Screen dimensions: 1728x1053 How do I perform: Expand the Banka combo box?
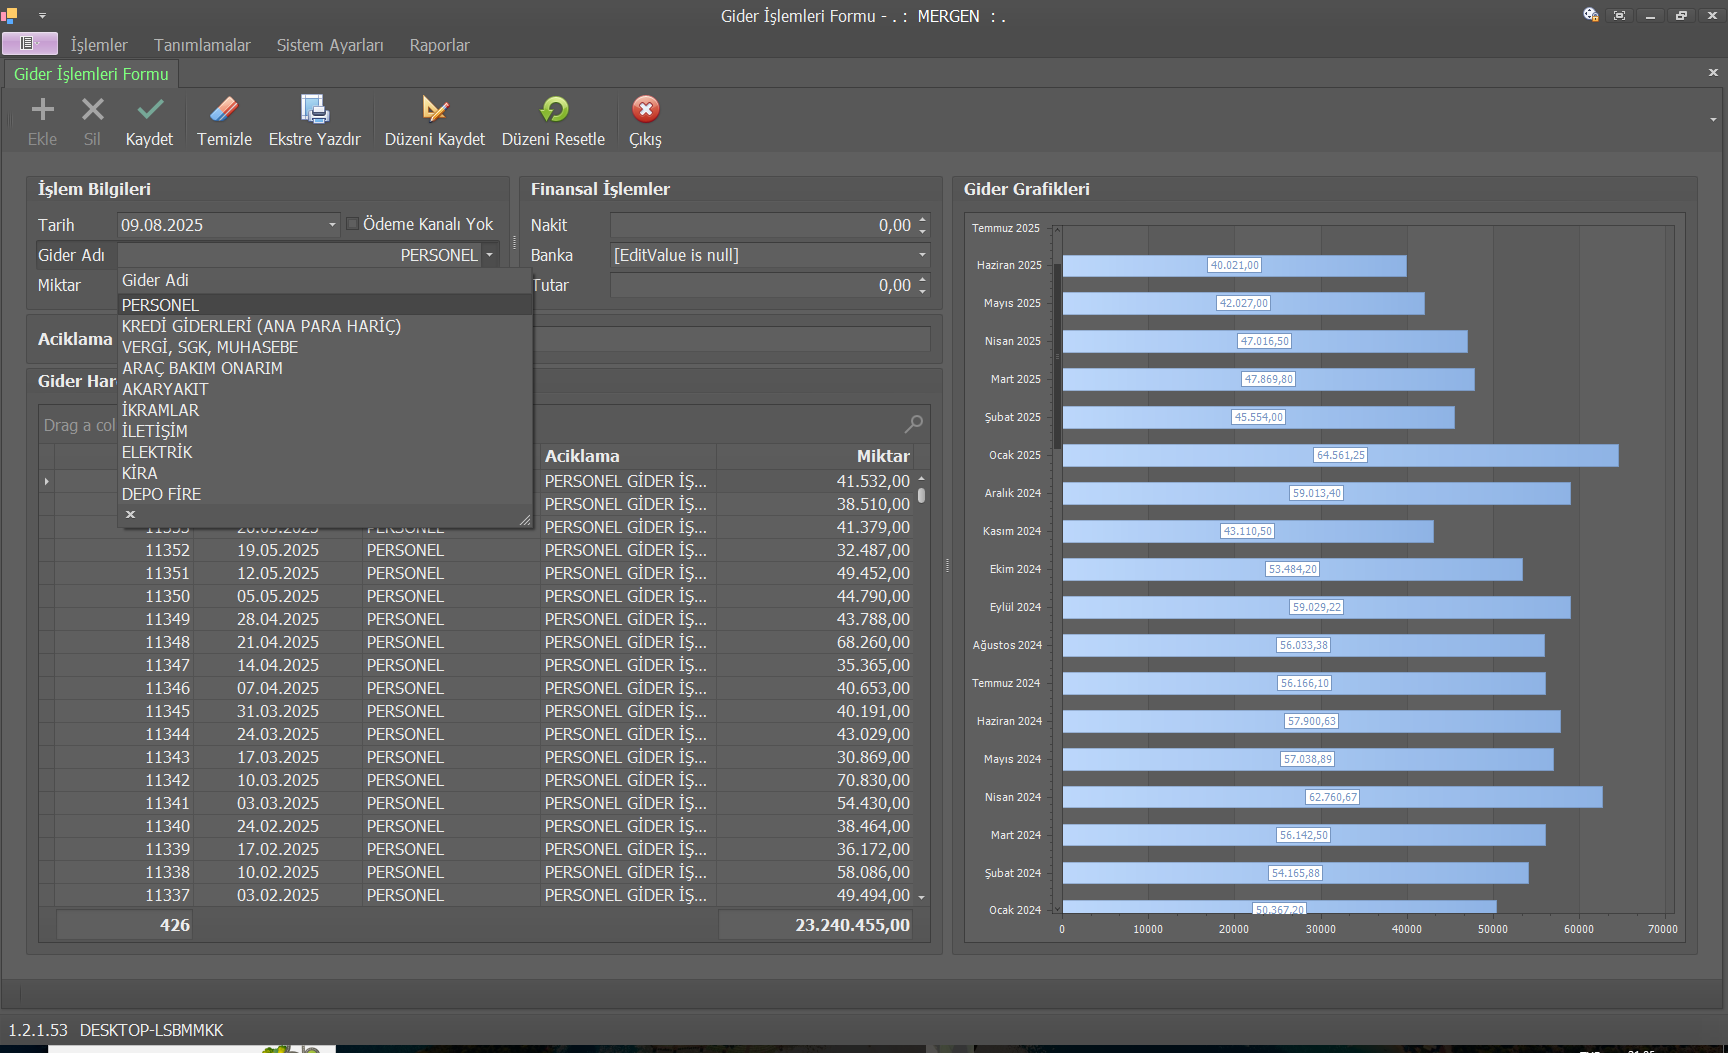pos(922,255)
